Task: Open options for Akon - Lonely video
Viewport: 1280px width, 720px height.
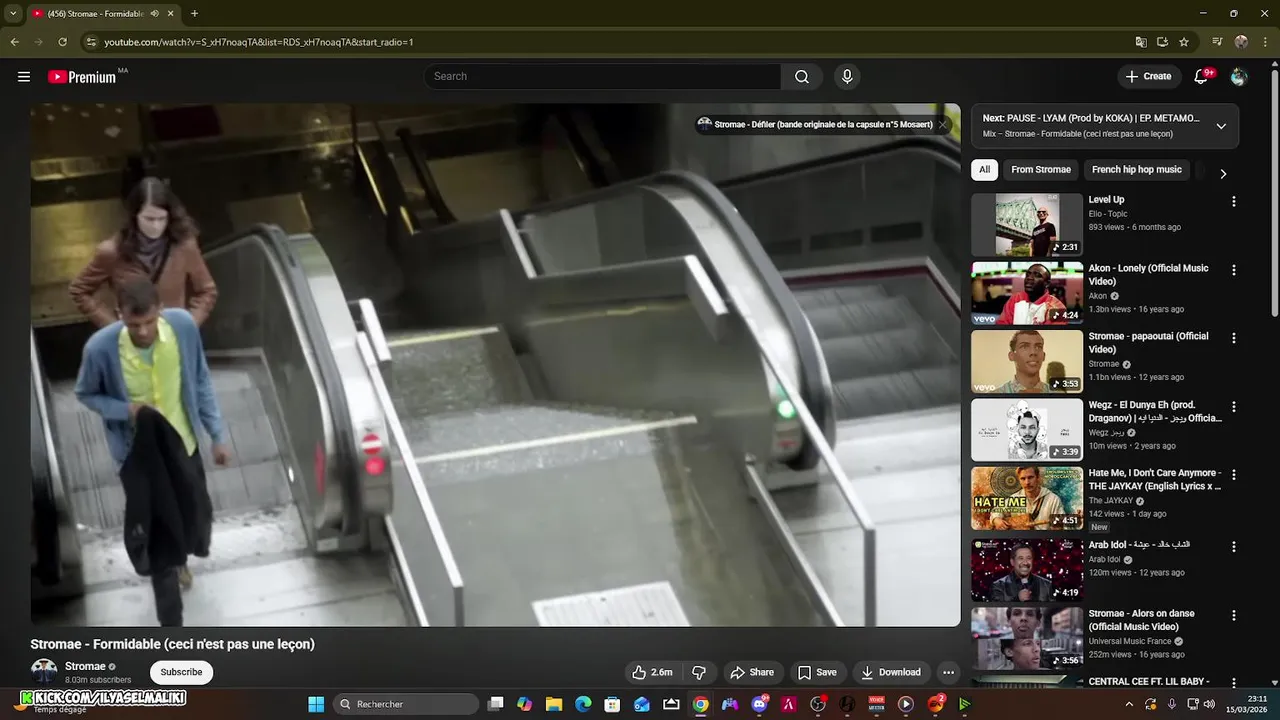Action: tap(1233, 270)
